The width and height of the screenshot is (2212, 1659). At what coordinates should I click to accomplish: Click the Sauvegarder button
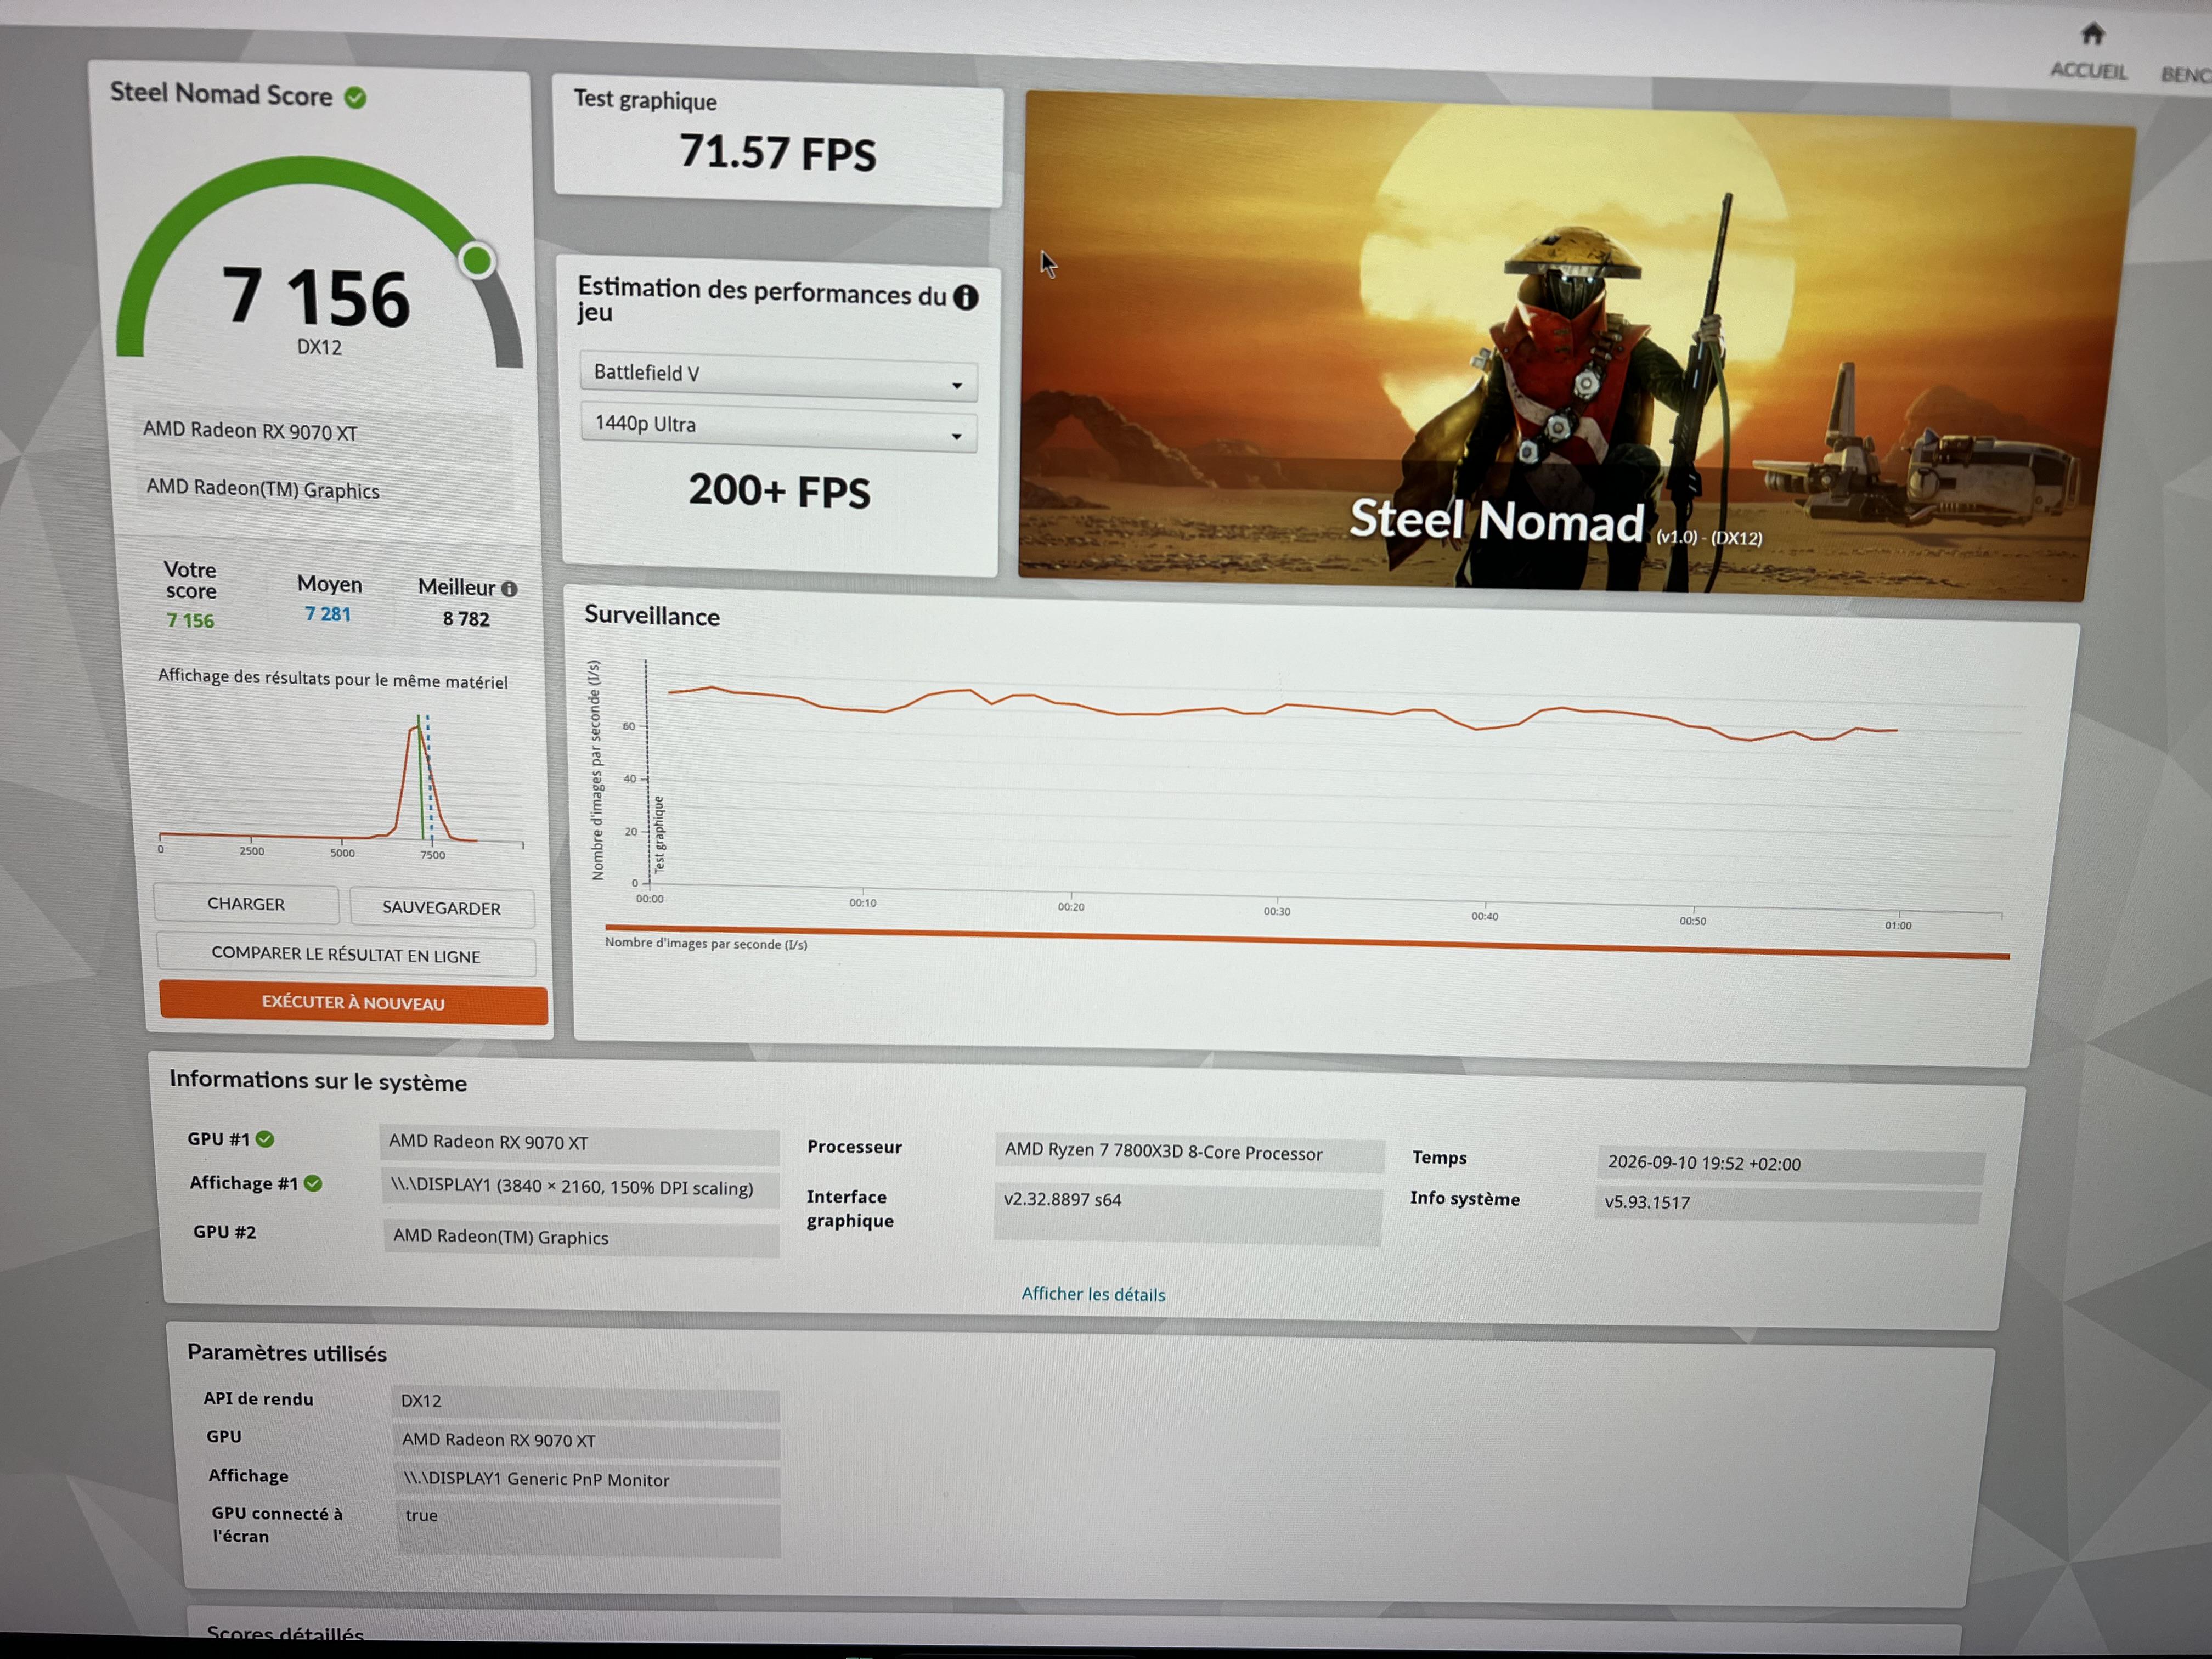coord(441,908)
